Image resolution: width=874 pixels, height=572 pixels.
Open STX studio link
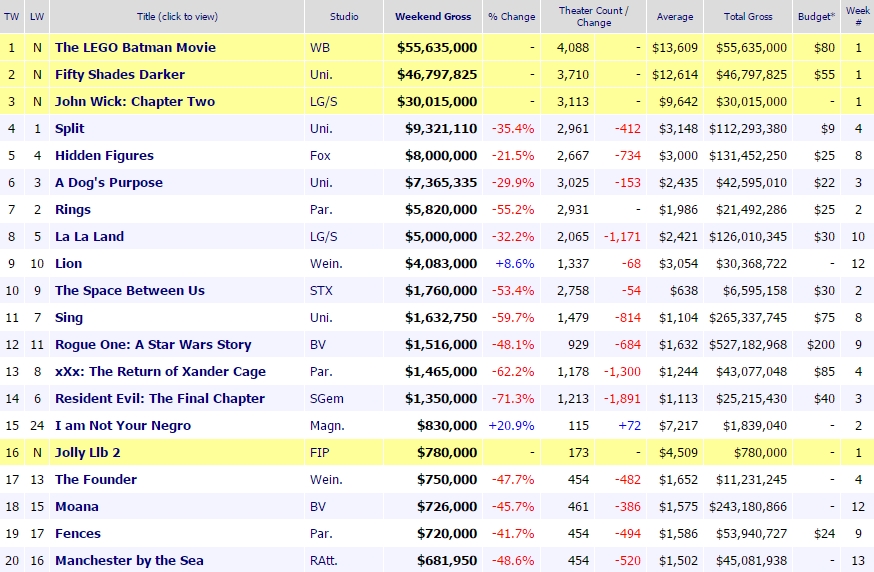[x=321, y=290]
